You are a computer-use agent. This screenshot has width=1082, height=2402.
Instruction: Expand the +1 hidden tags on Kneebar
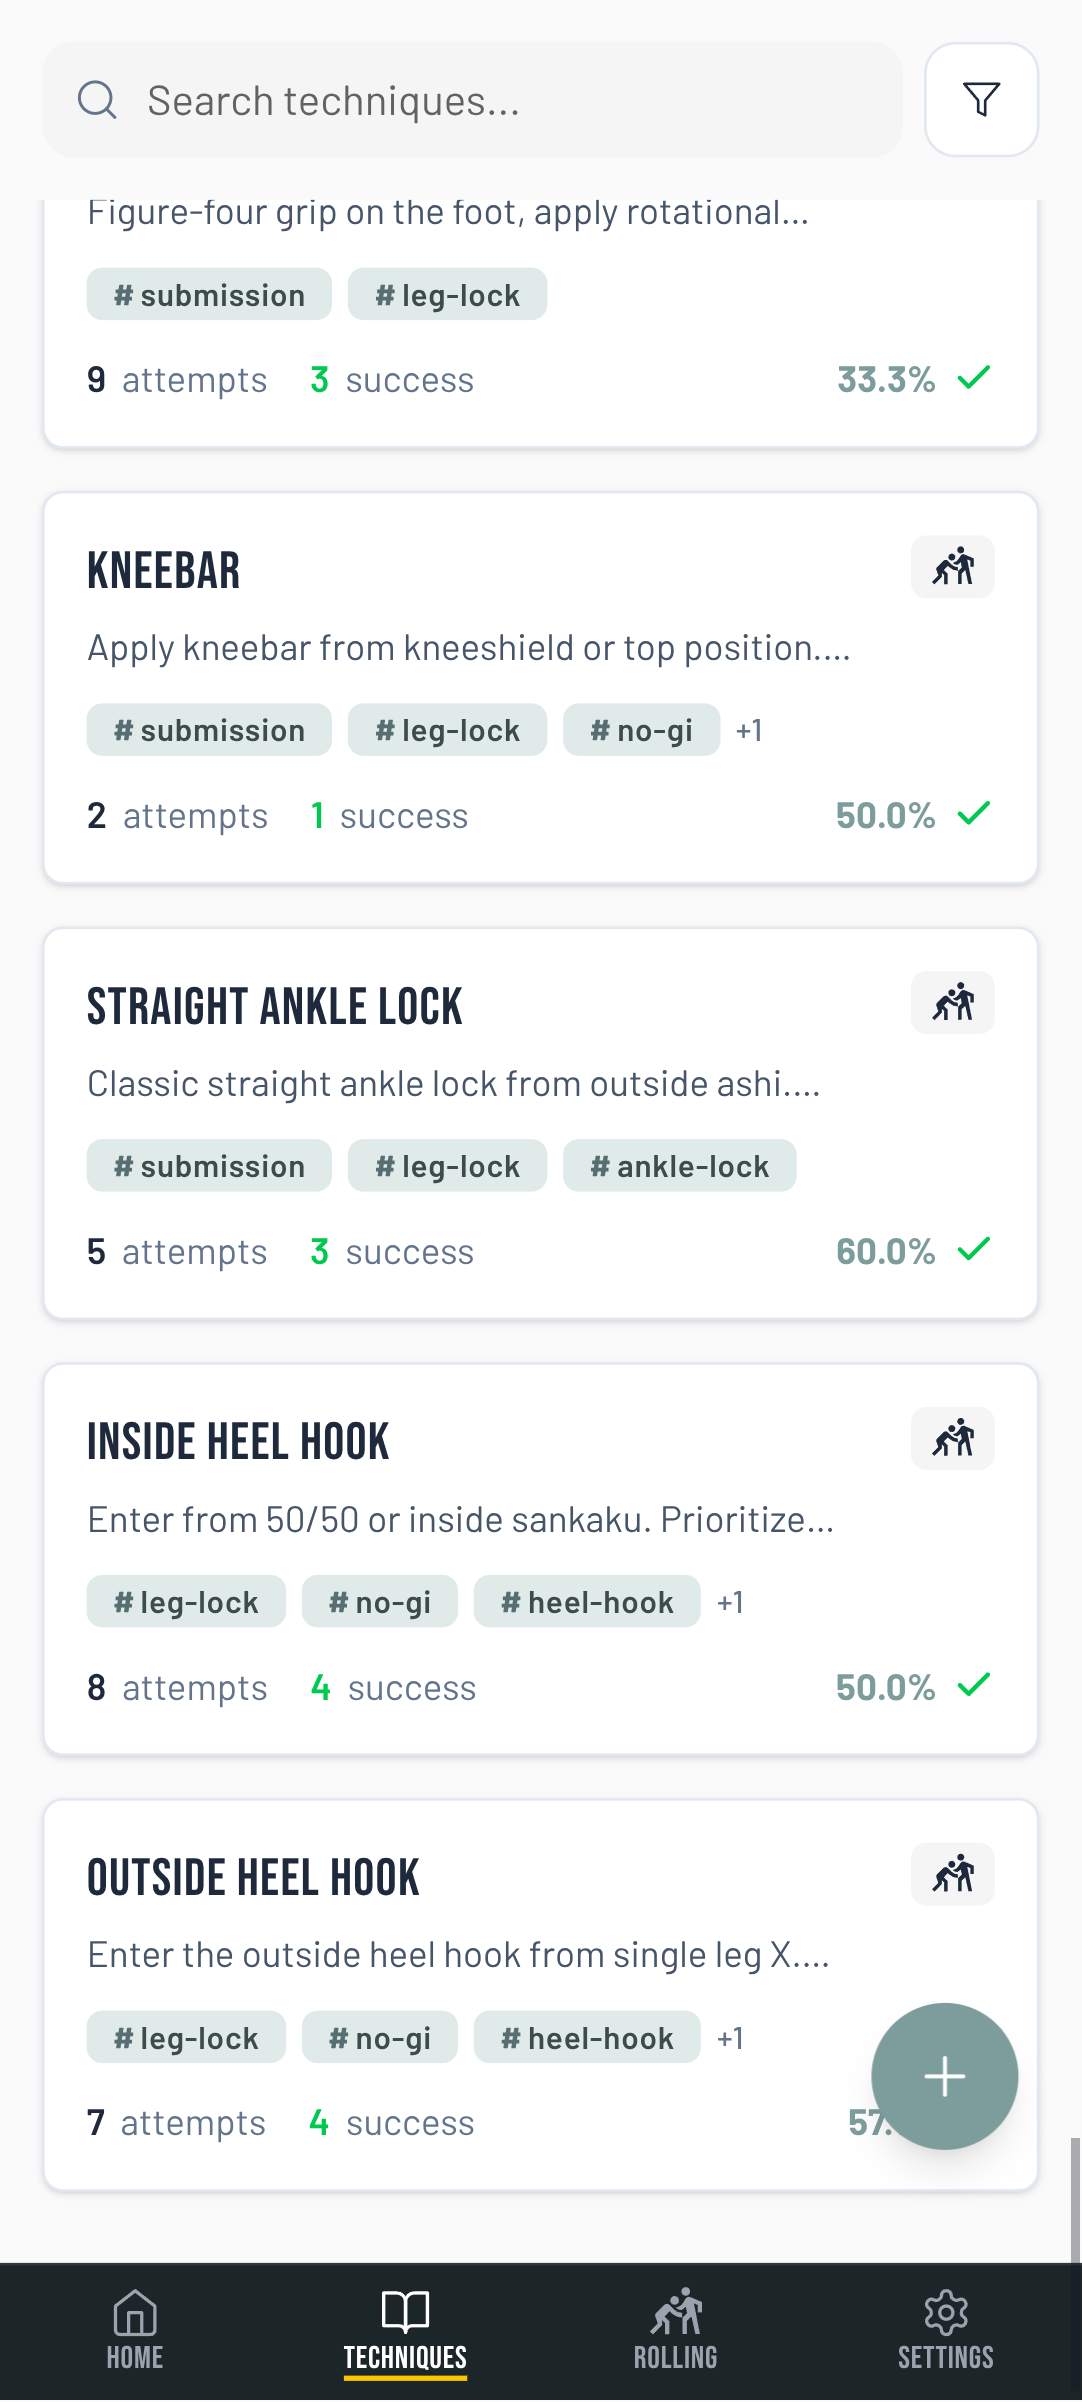click(x=748, y=730)
